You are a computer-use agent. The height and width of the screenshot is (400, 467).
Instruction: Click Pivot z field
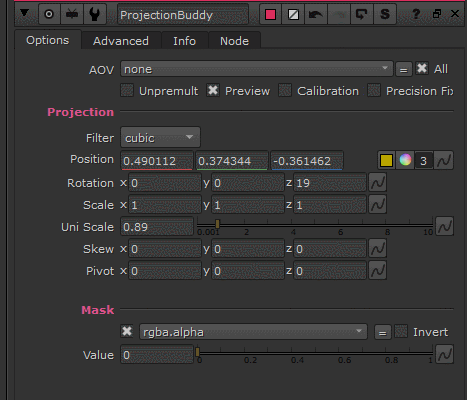point(330,271)
